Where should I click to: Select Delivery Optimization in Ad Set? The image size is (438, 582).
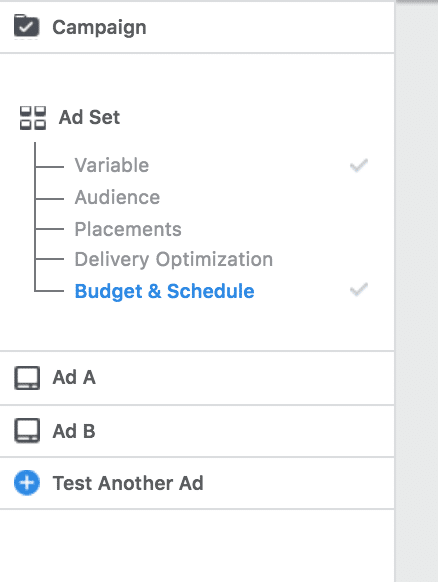pyautogui.click(x=174, y=259)
